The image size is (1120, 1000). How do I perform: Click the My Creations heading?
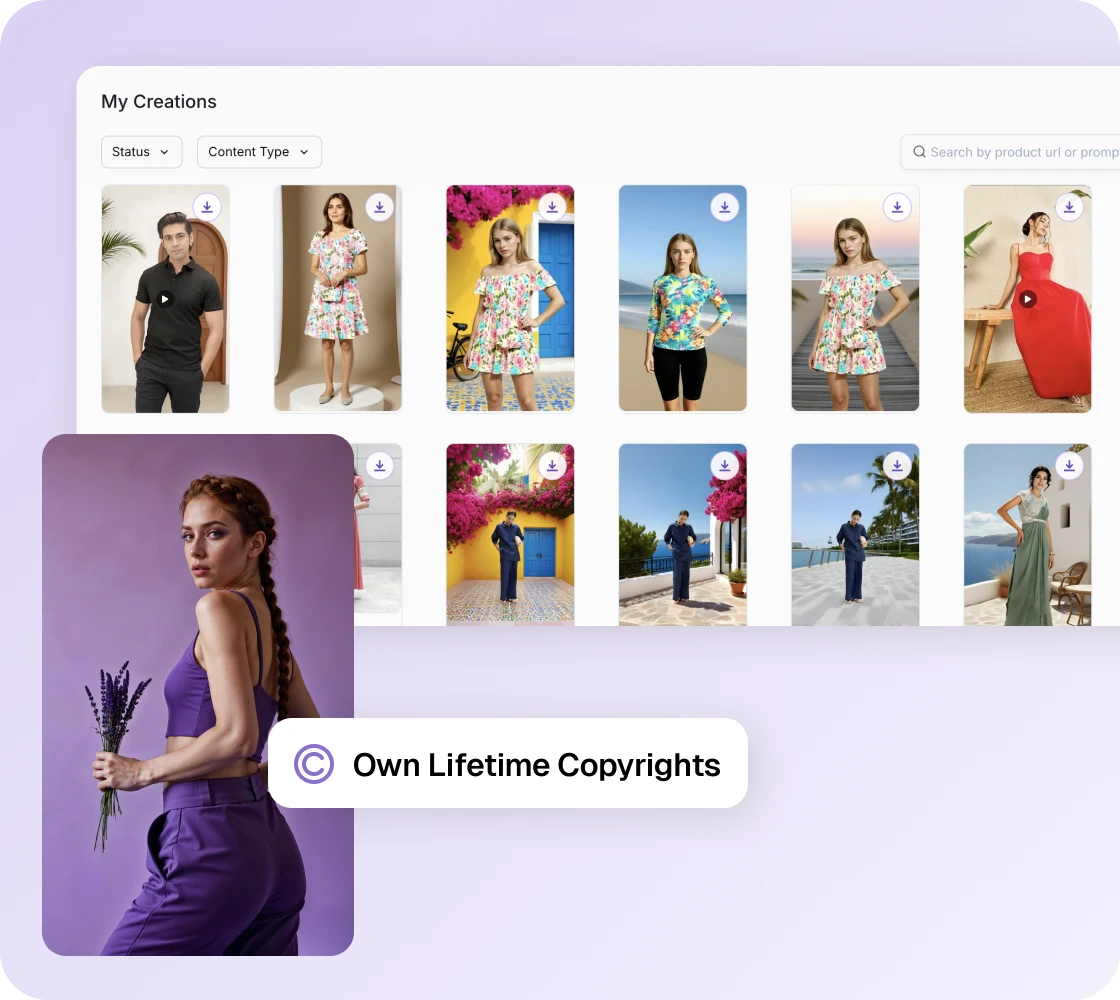159,101
